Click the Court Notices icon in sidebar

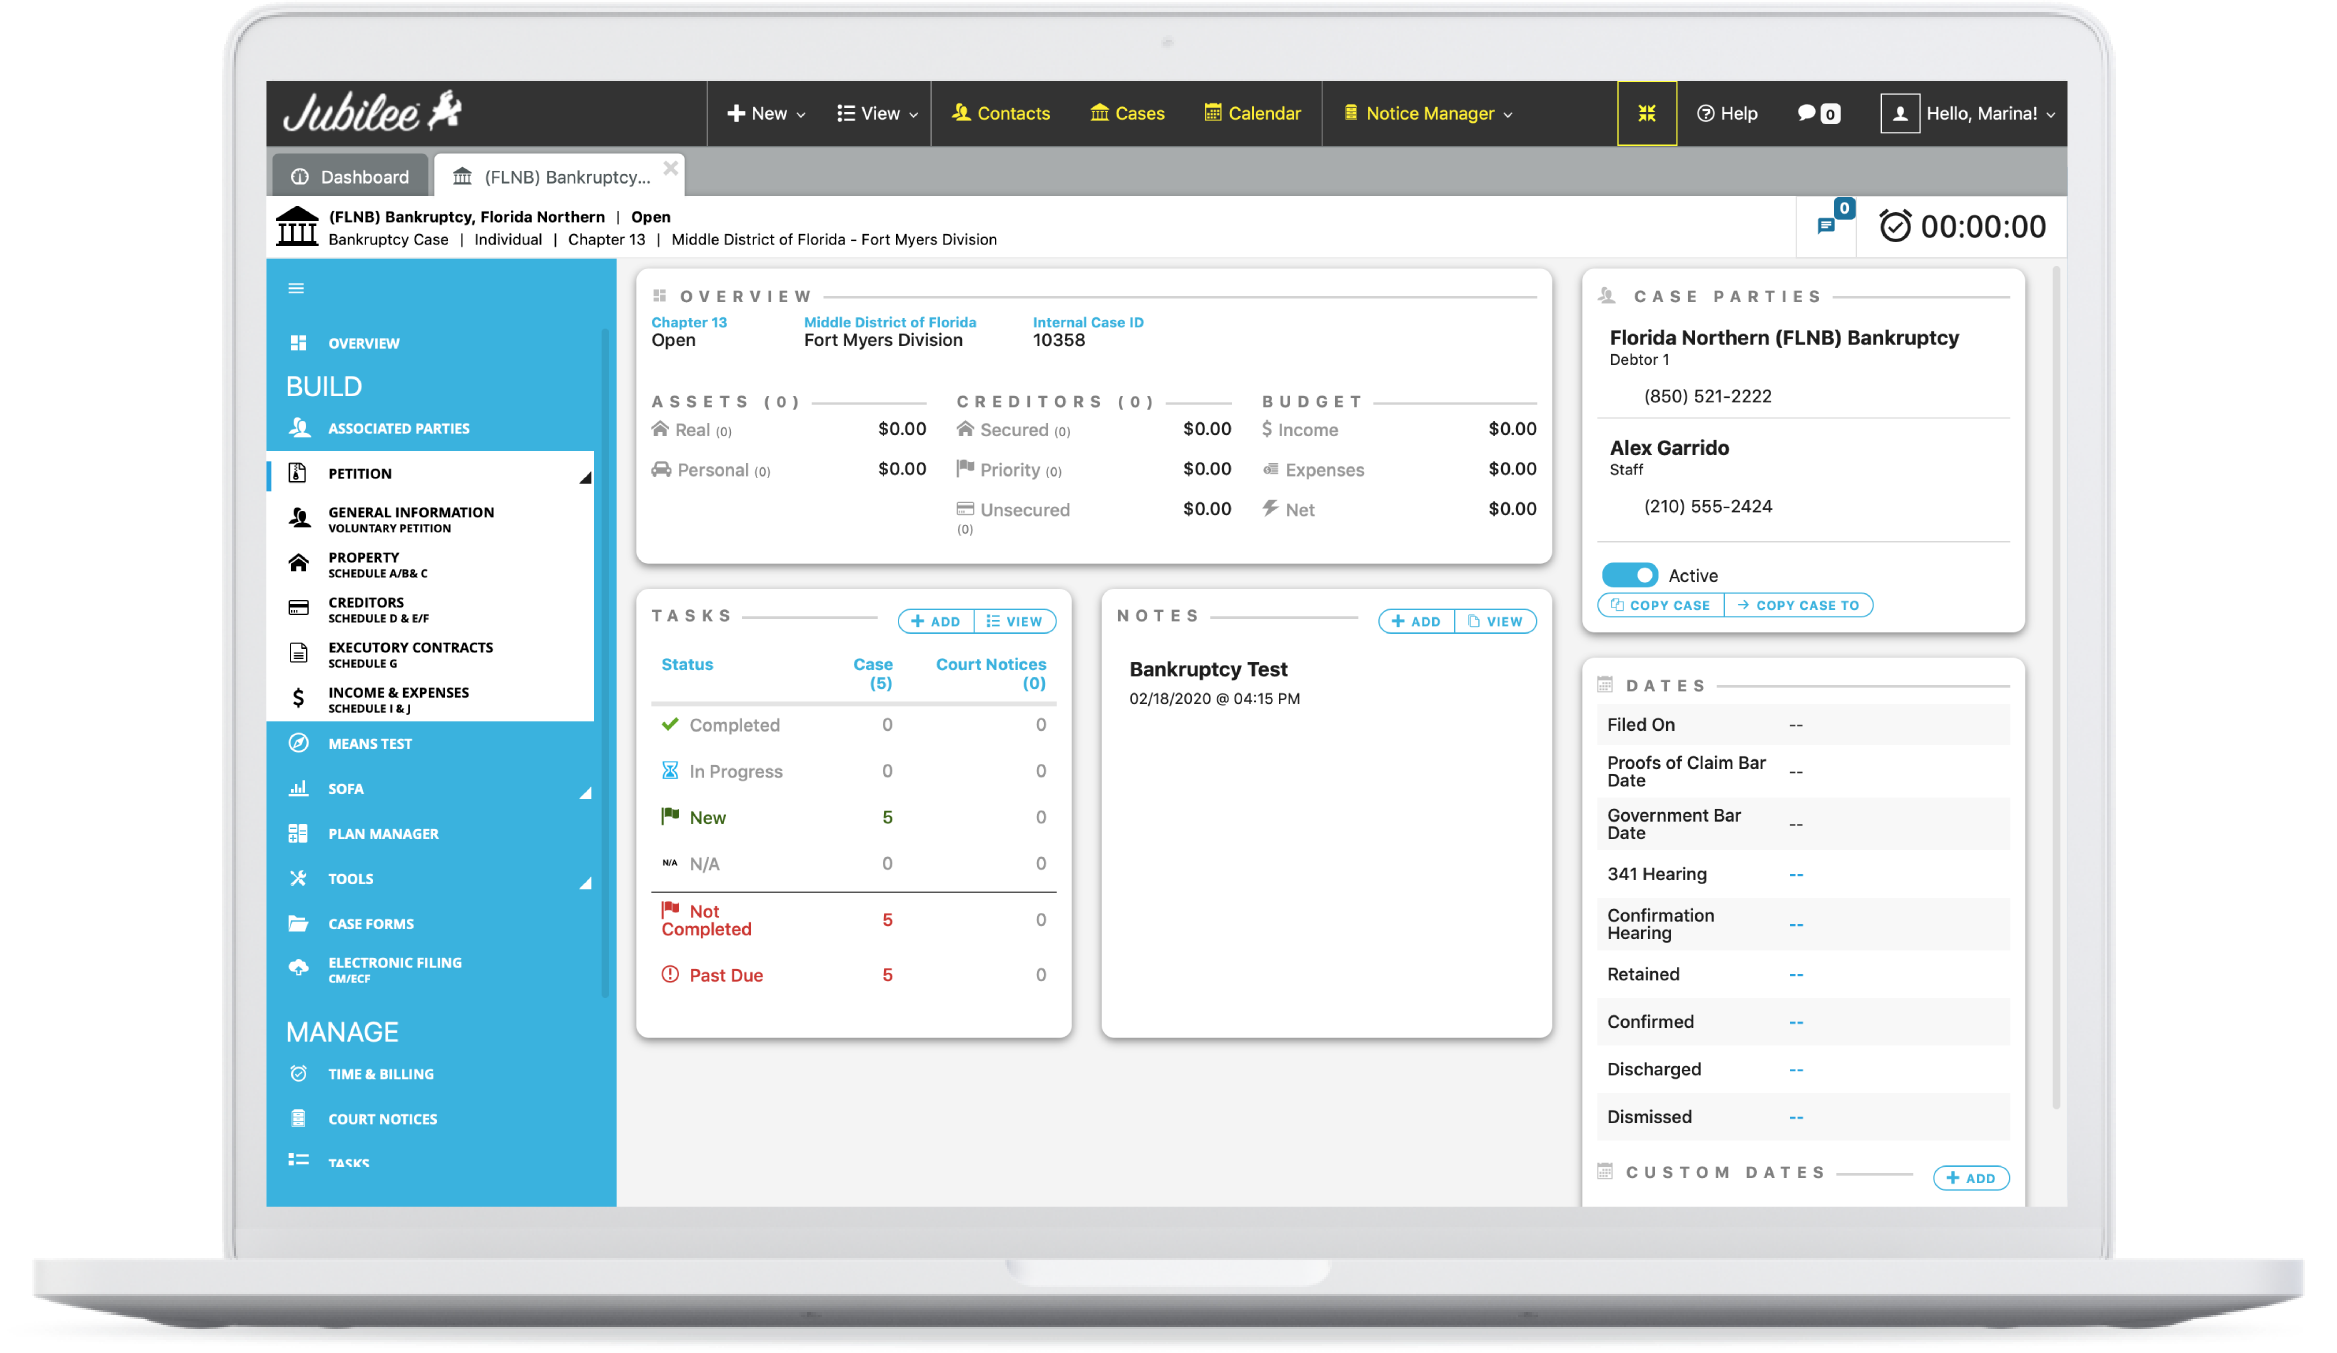(x=298, y=1118)
